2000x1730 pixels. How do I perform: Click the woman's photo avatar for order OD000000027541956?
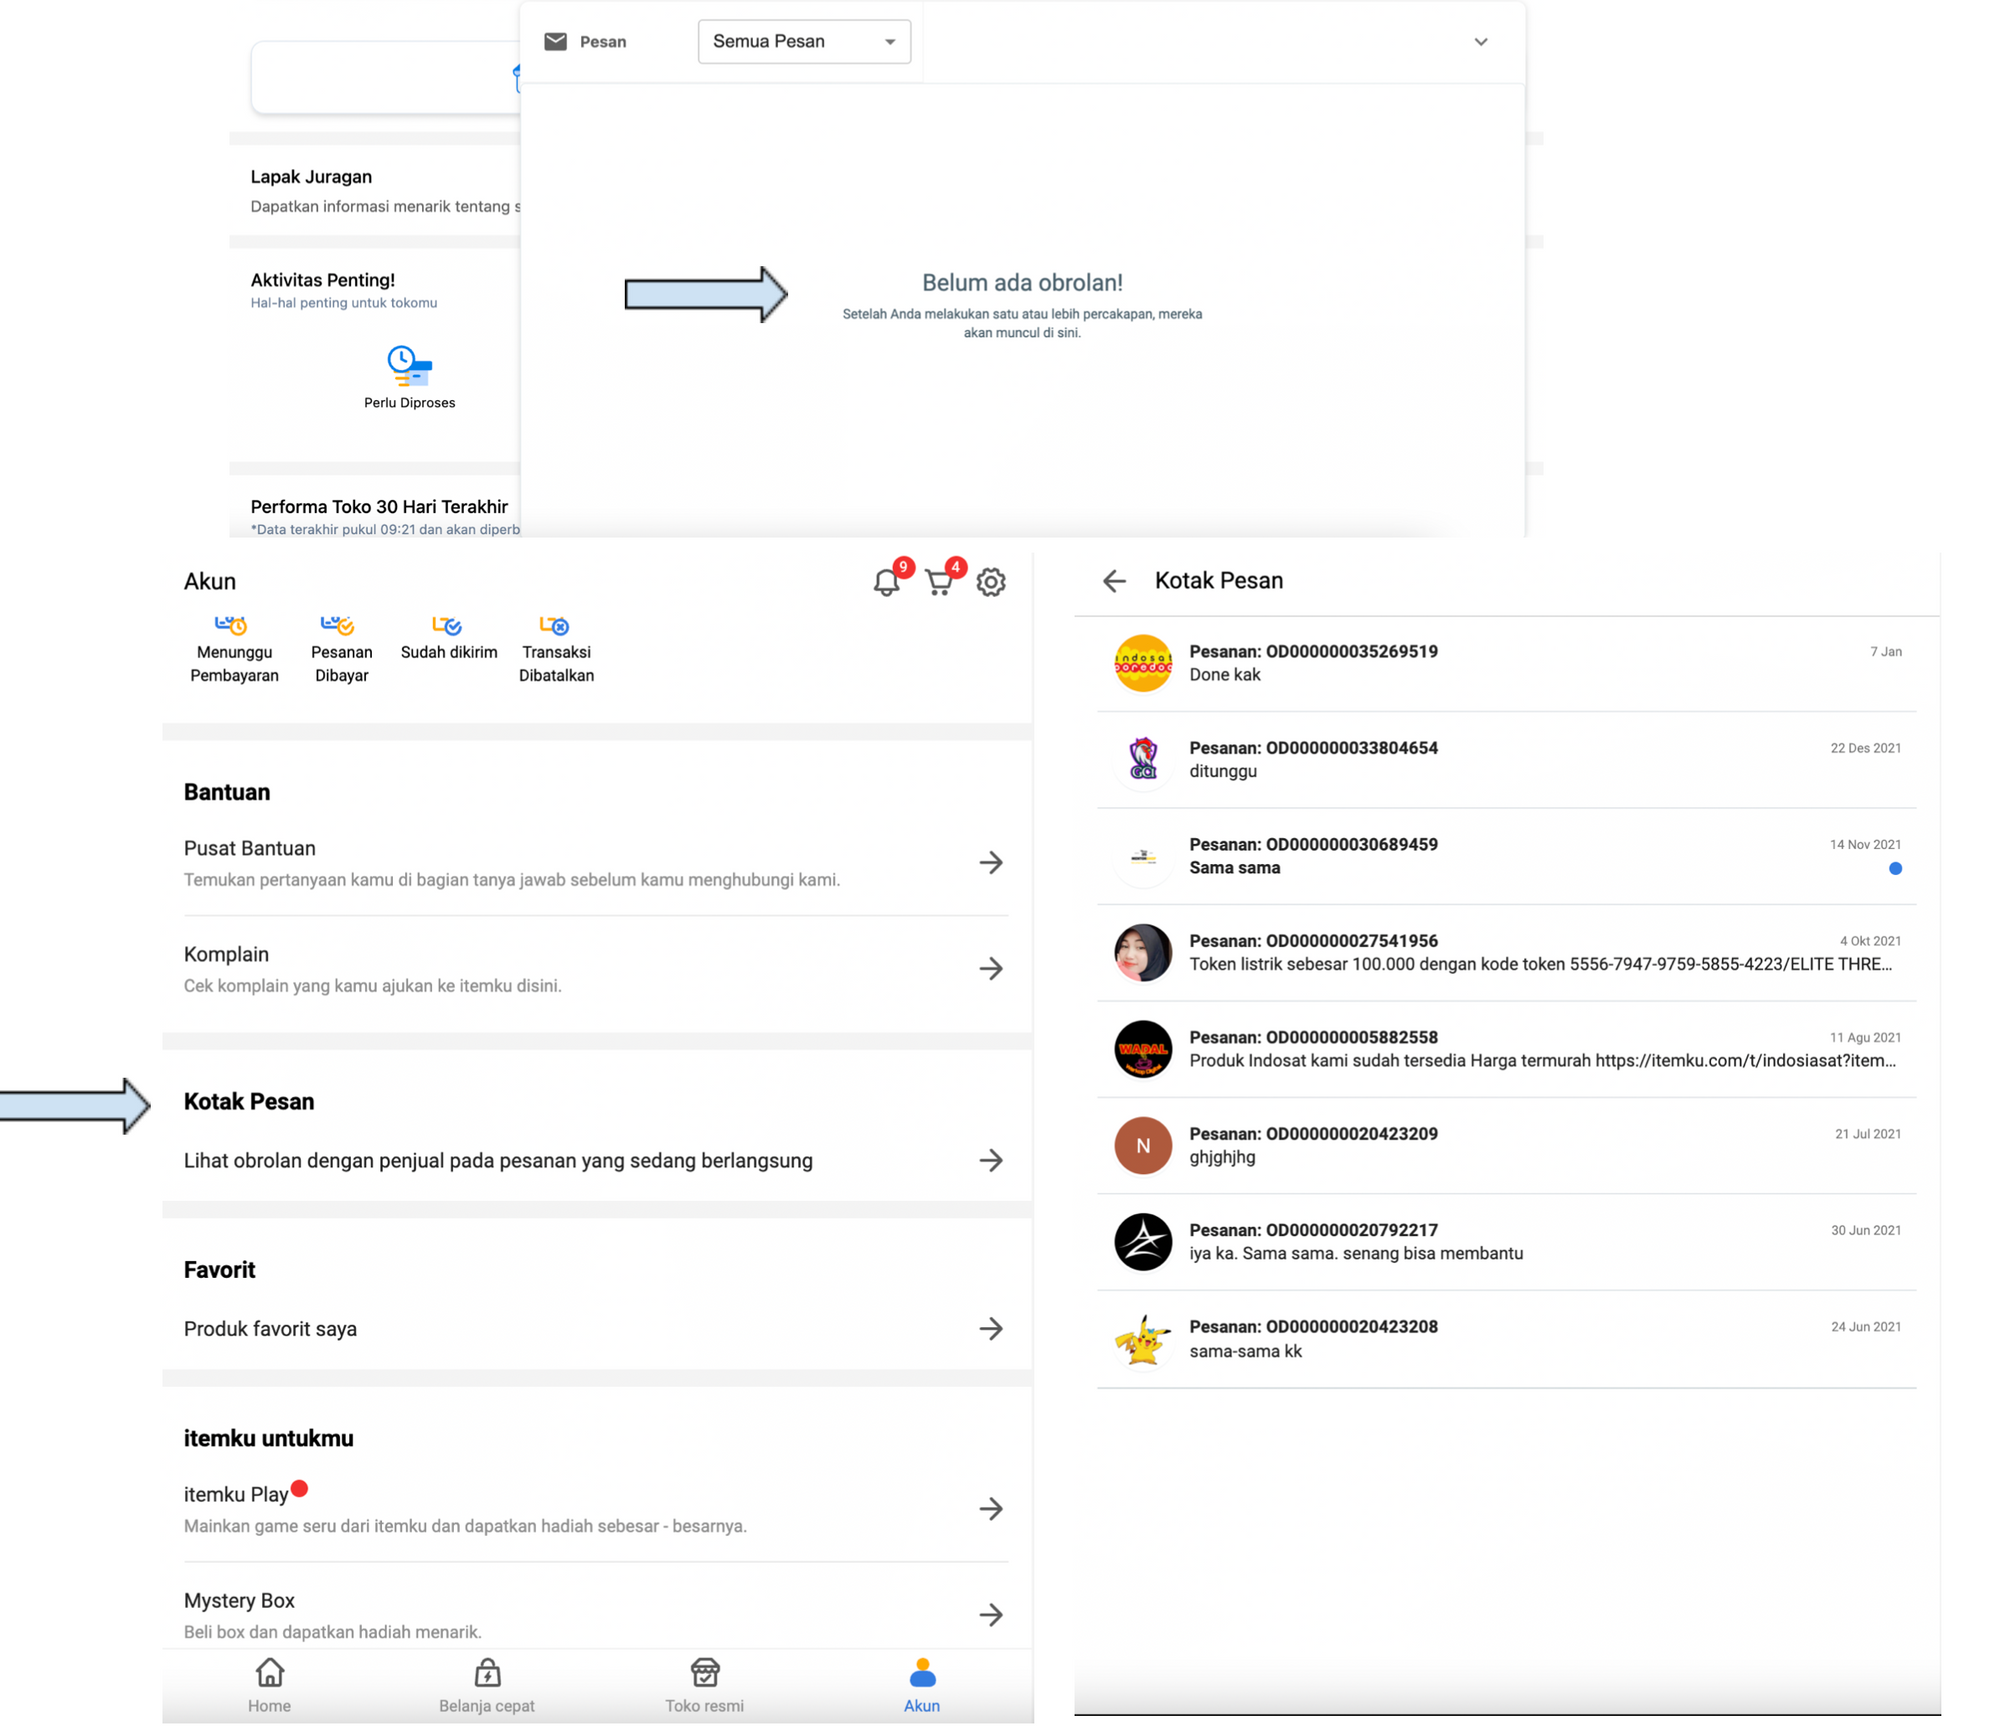(1143, 953)
